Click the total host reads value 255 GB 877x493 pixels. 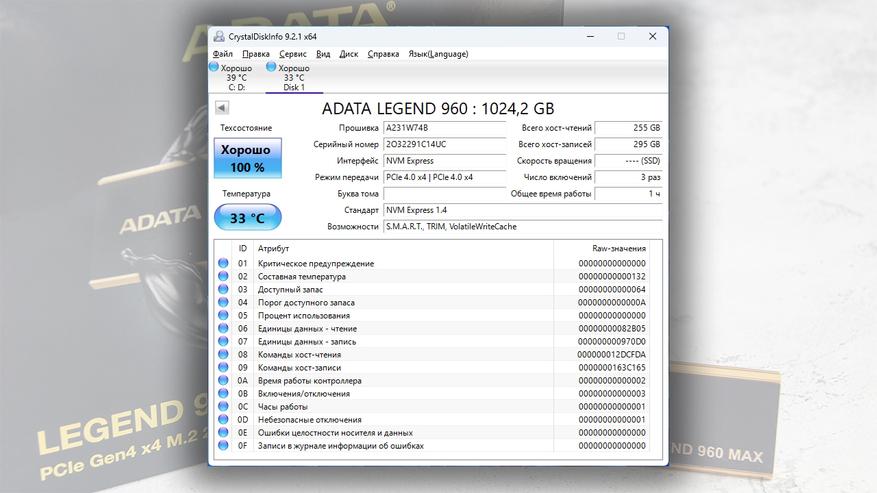click(629, 128)
